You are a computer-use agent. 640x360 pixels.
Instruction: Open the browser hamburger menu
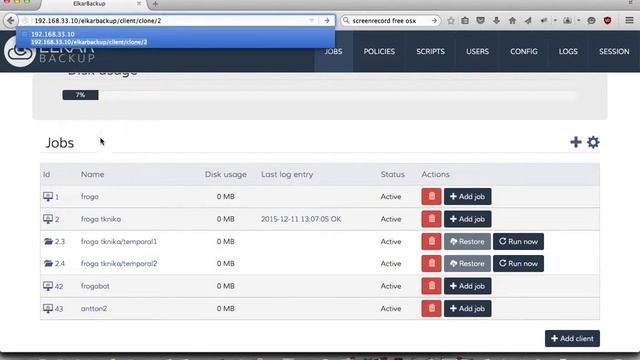(x=629, y=20)
